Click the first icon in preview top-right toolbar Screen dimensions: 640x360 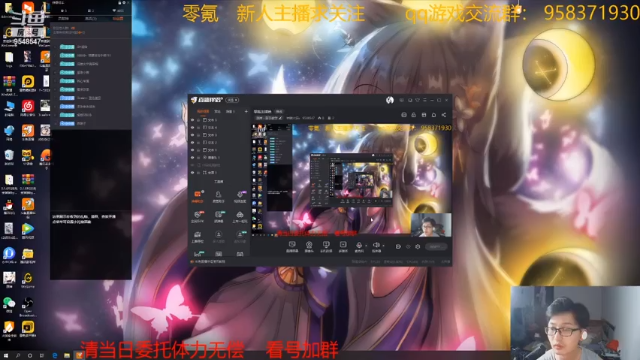point(404,115)
